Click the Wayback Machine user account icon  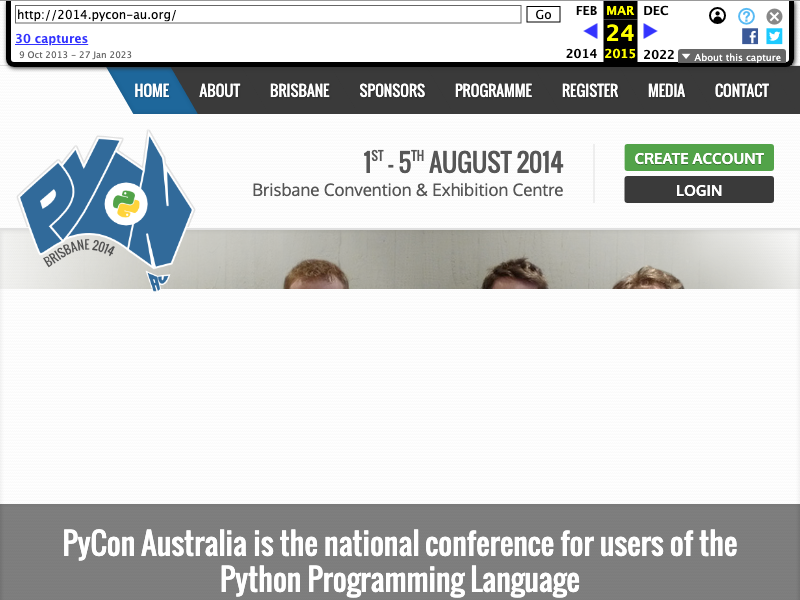tap(717, 16)
